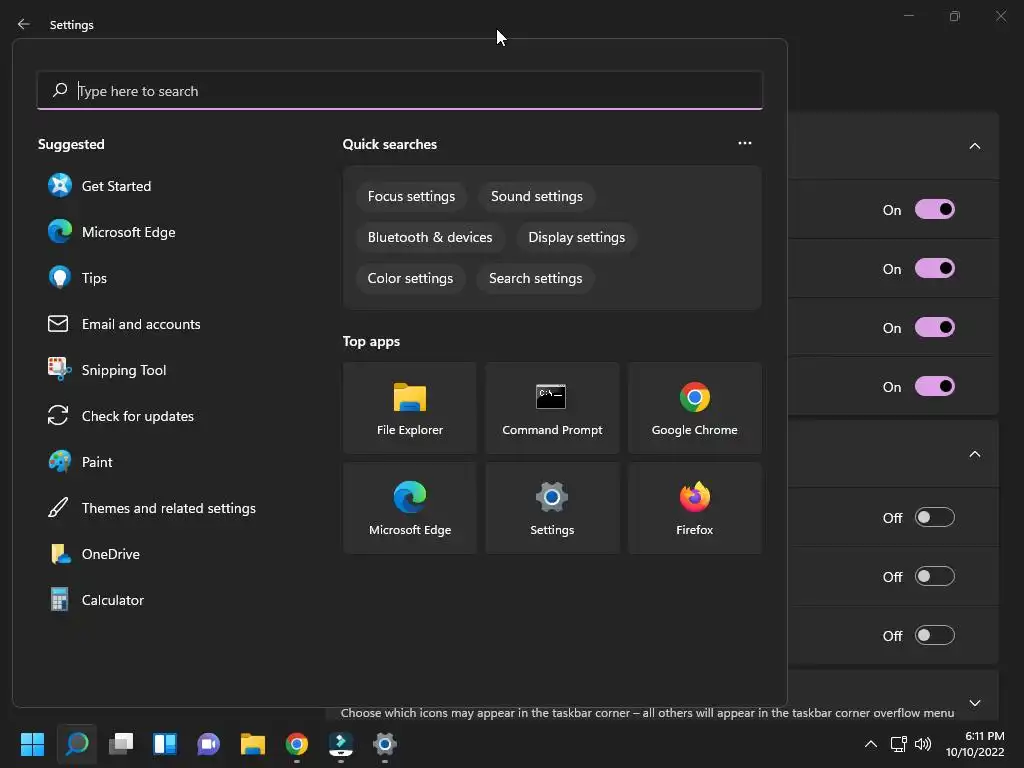
Task: Select Focus settings quick search
Action: pos(411,197)
